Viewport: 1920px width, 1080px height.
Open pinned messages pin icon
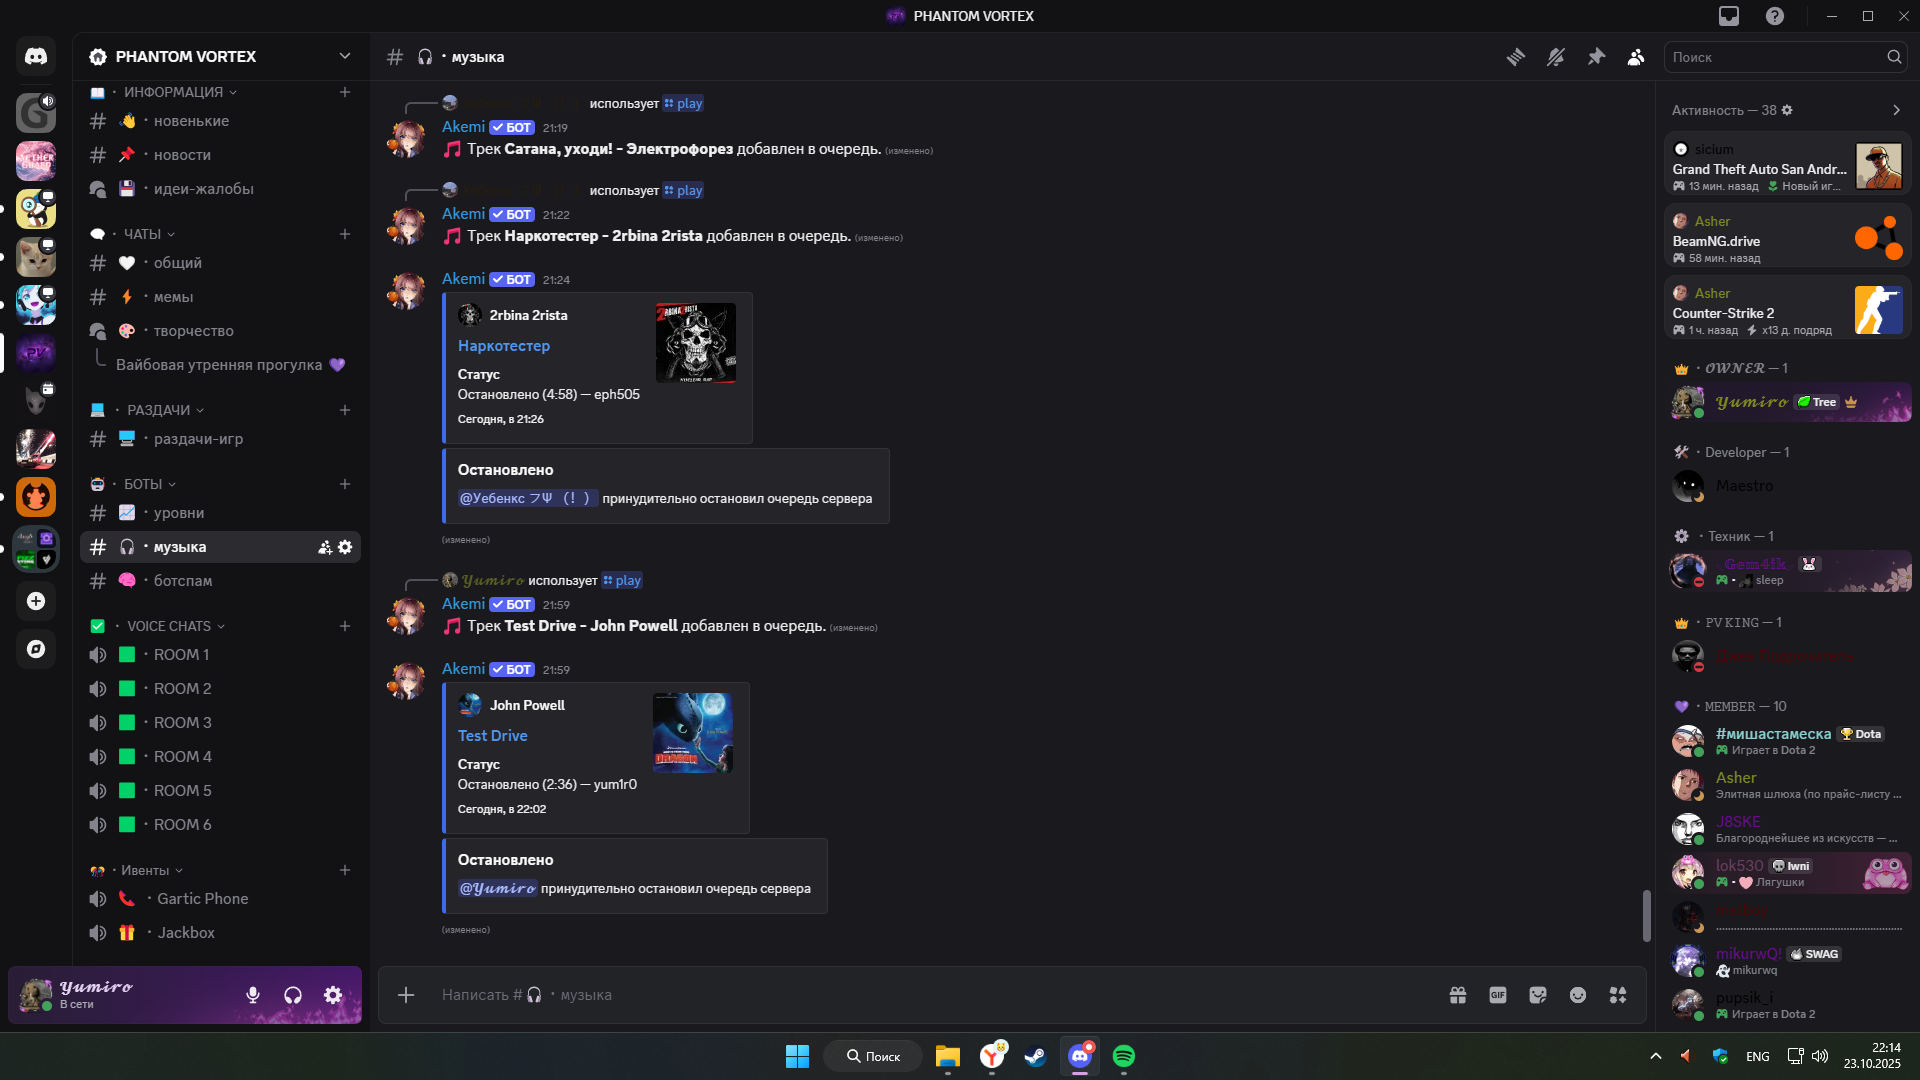[1596, 57]
